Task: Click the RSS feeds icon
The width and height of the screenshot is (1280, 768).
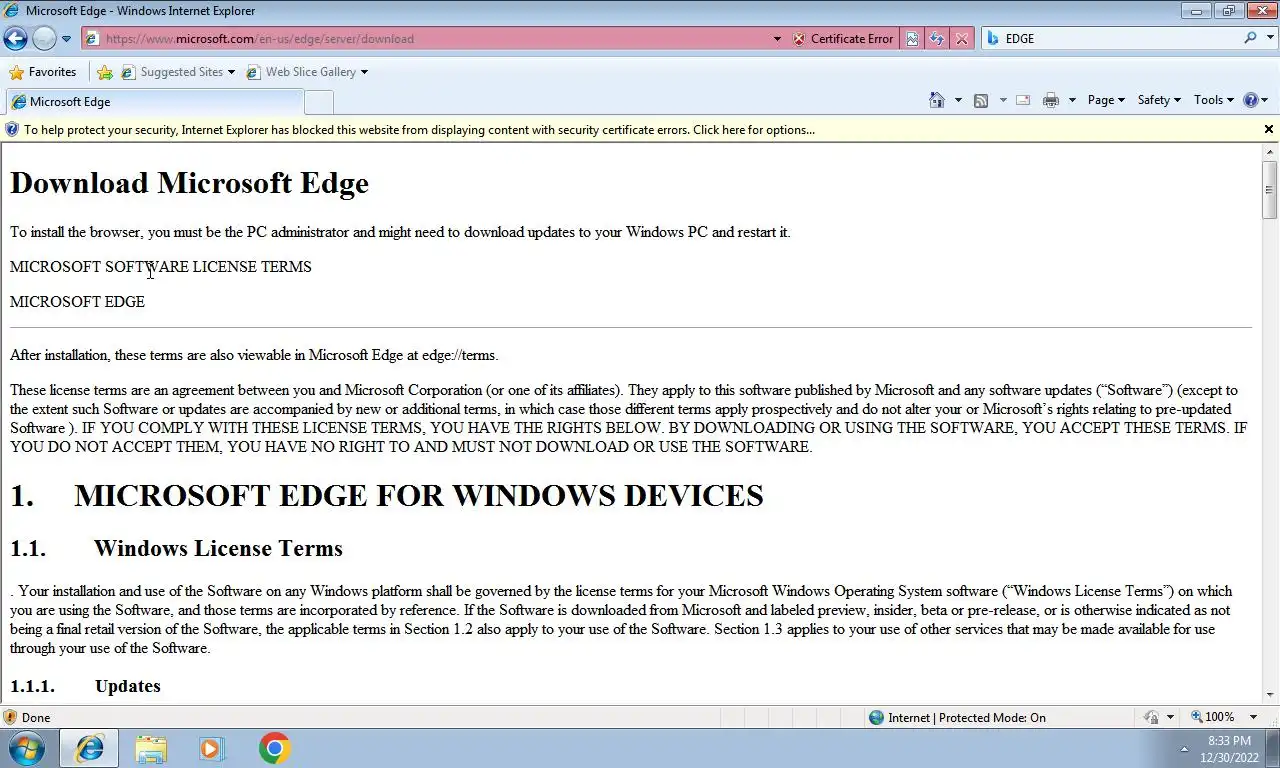Action: click(981, 100)
